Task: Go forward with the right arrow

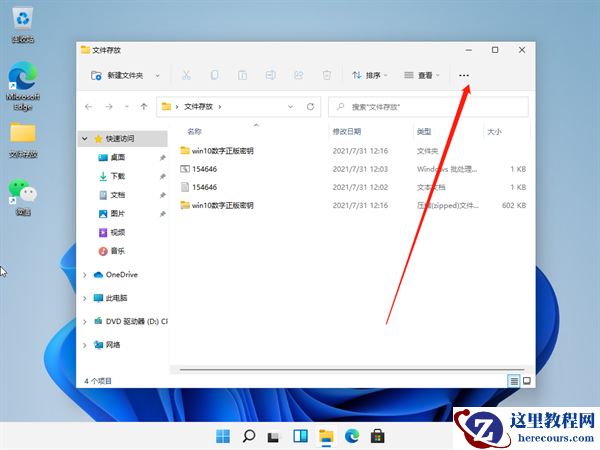Action: click(x=109, y=107)
